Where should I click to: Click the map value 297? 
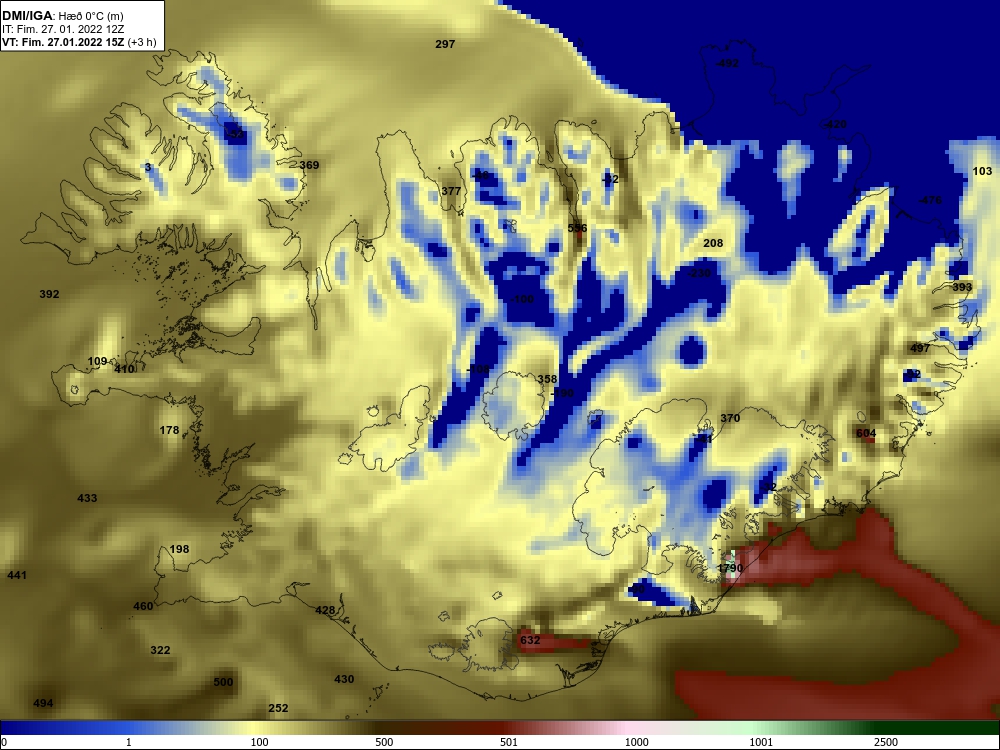point(445,44)
